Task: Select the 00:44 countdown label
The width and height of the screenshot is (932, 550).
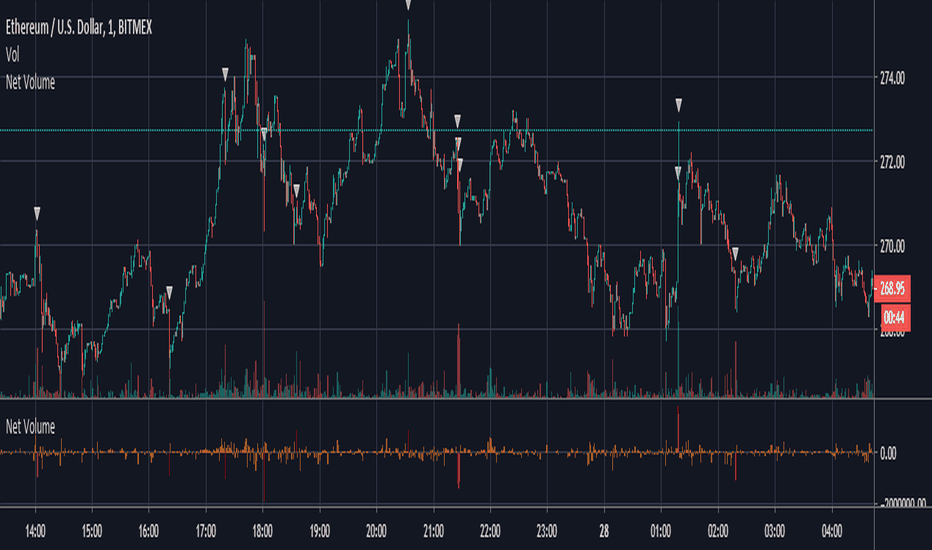Action: point(893,317)
